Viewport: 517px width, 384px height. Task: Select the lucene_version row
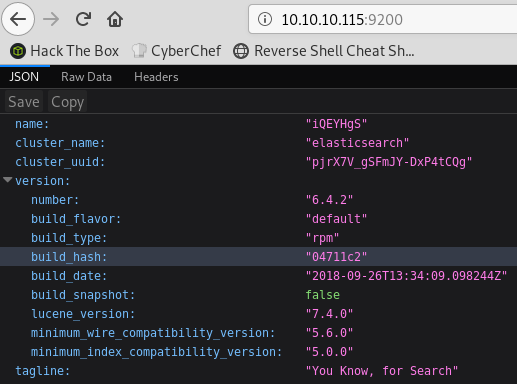click(258, 314)
